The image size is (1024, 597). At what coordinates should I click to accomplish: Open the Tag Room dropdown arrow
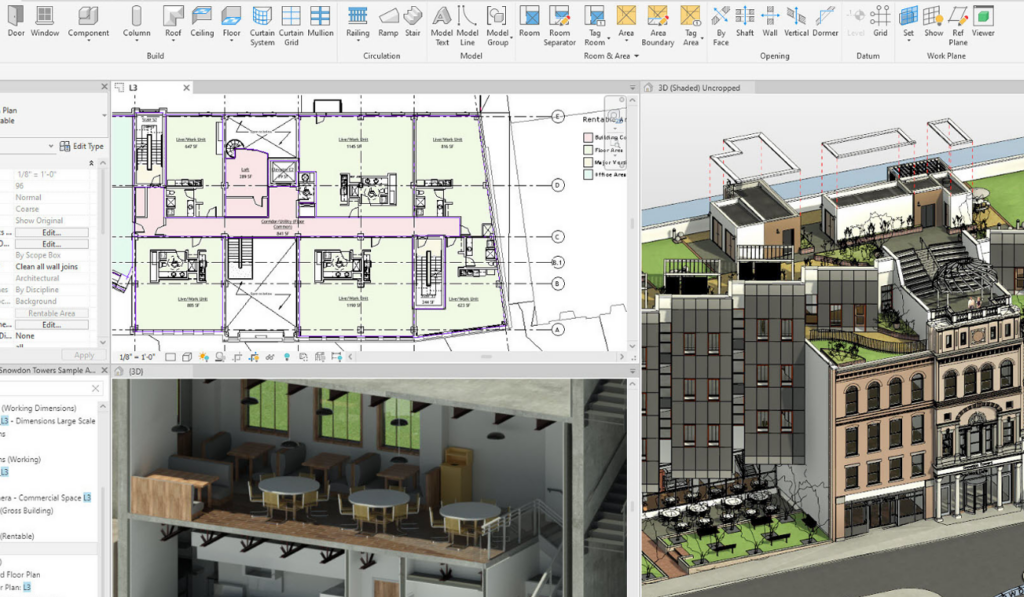608,38
